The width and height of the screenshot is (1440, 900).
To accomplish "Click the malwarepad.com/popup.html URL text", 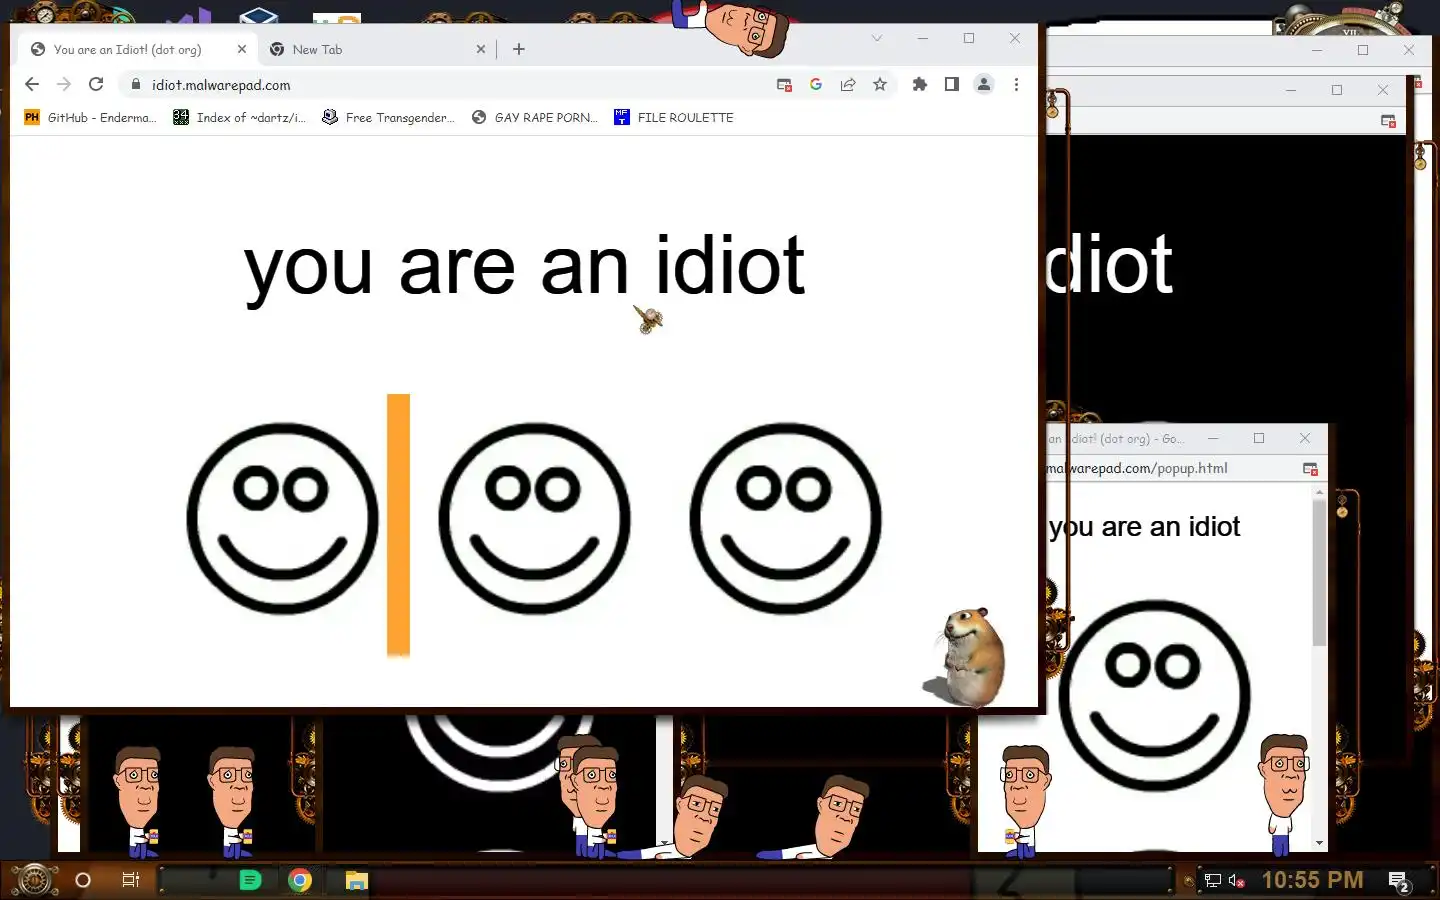I will [1137, 468].
